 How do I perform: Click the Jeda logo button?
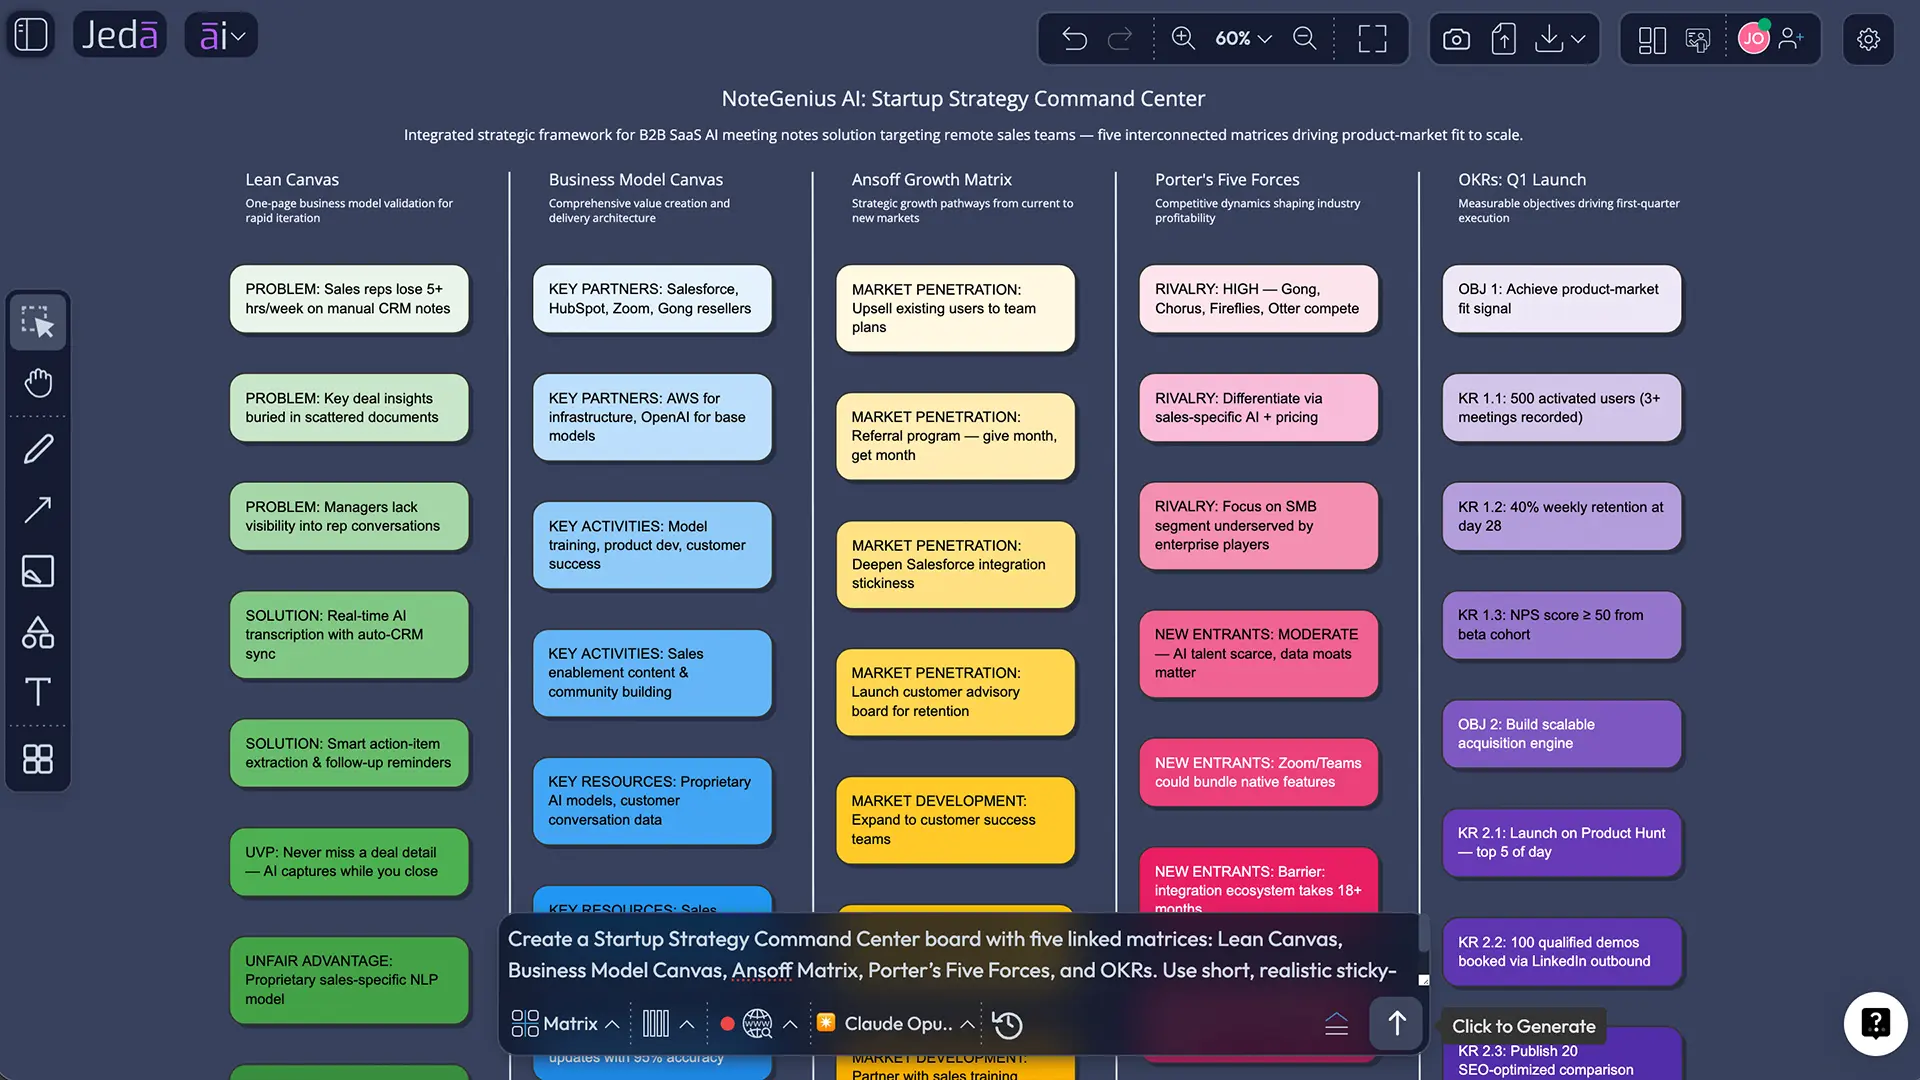120,35
